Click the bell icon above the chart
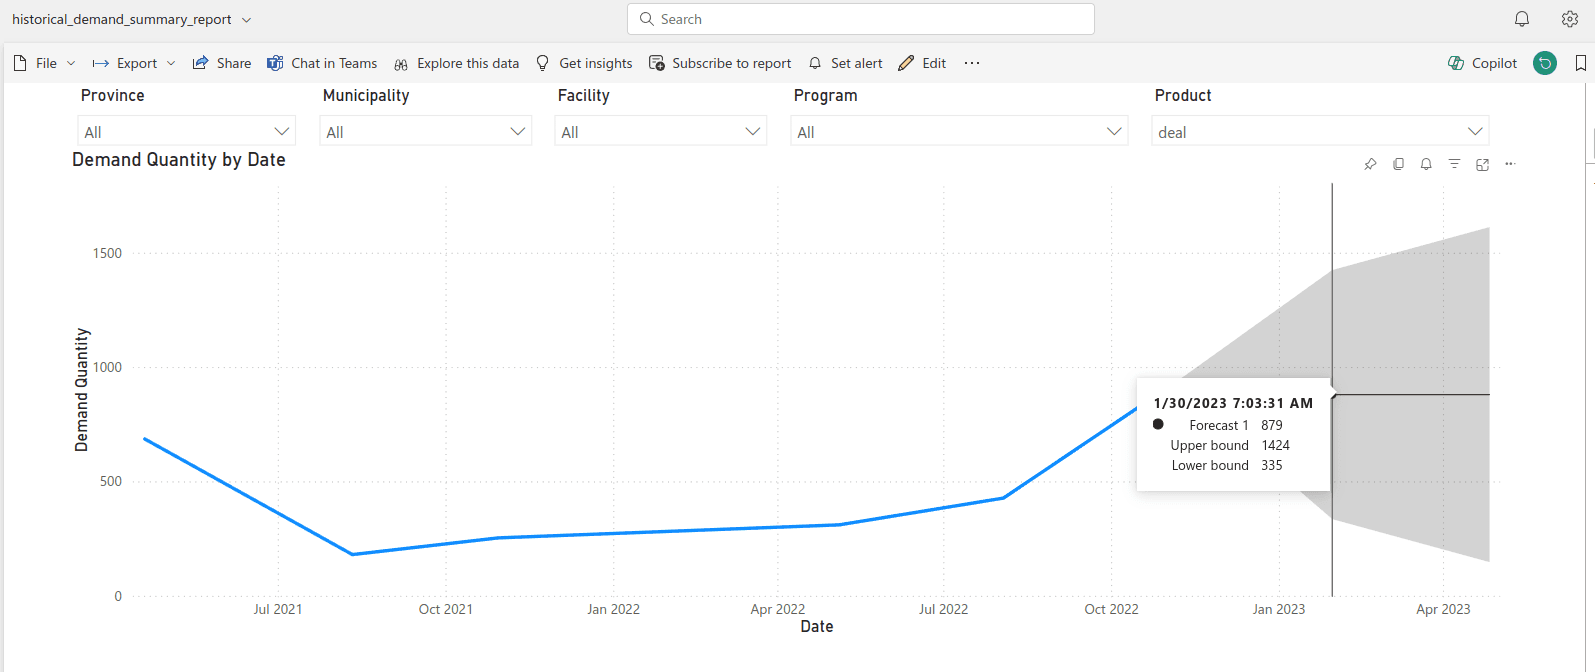The width and height of the screenshot is (1595, 672). 1426,164
